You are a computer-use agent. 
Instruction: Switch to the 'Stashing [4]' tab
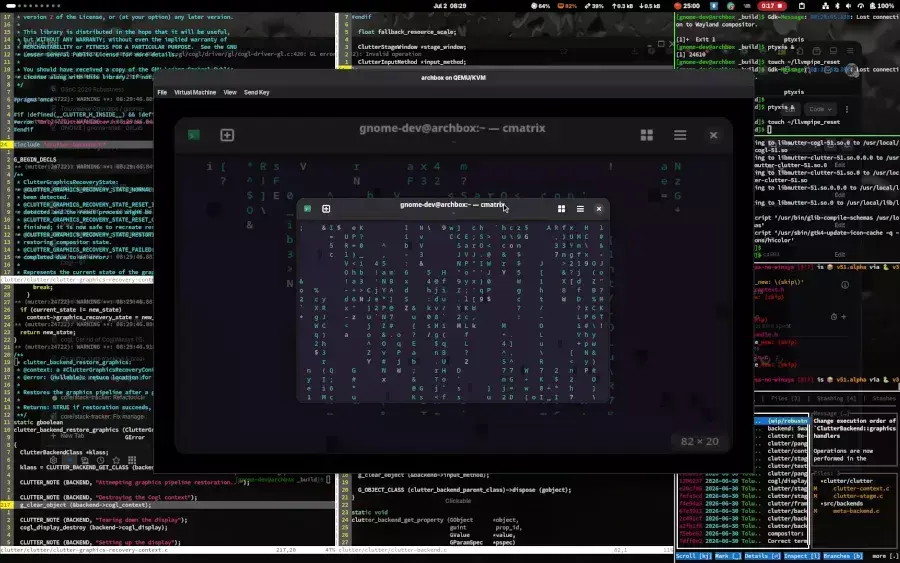[x=836, y=398]
